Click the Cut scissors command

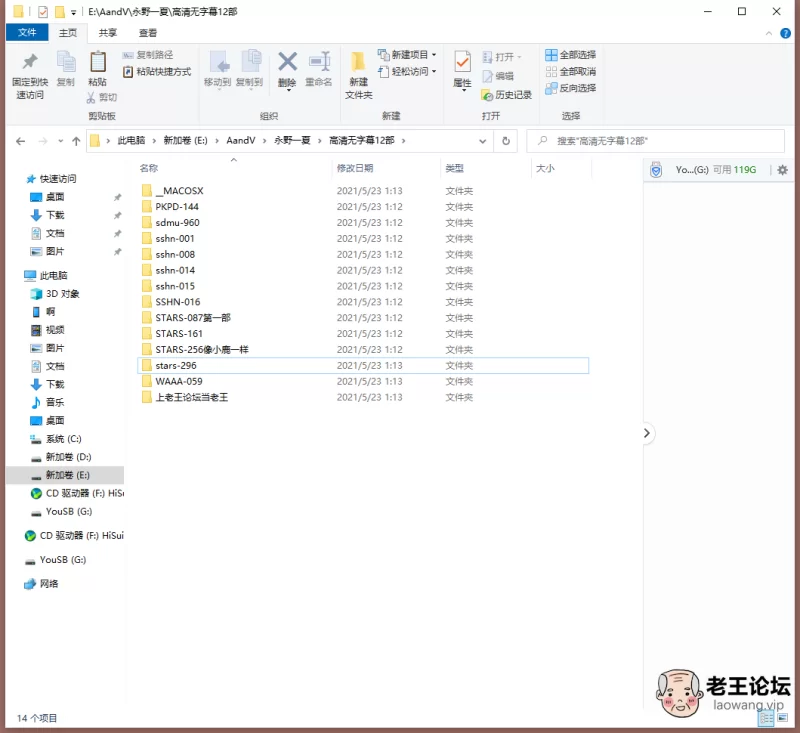102,97
